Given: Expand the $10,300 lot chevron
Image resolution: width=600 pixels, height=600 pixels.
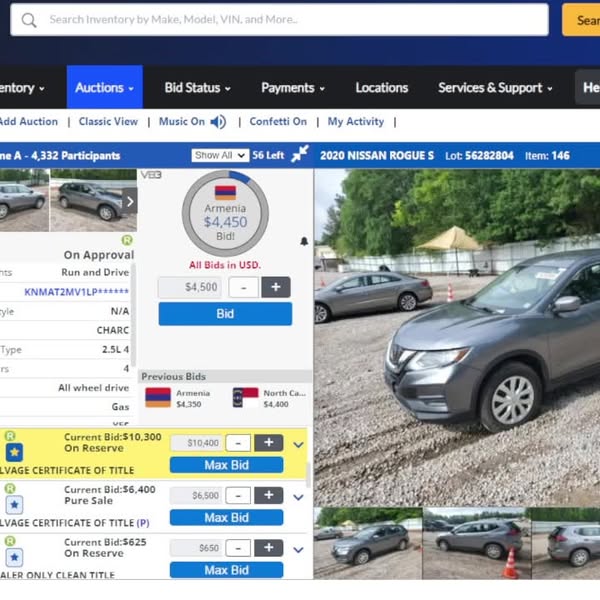Looking at the screenshot, I should point(298,444).
